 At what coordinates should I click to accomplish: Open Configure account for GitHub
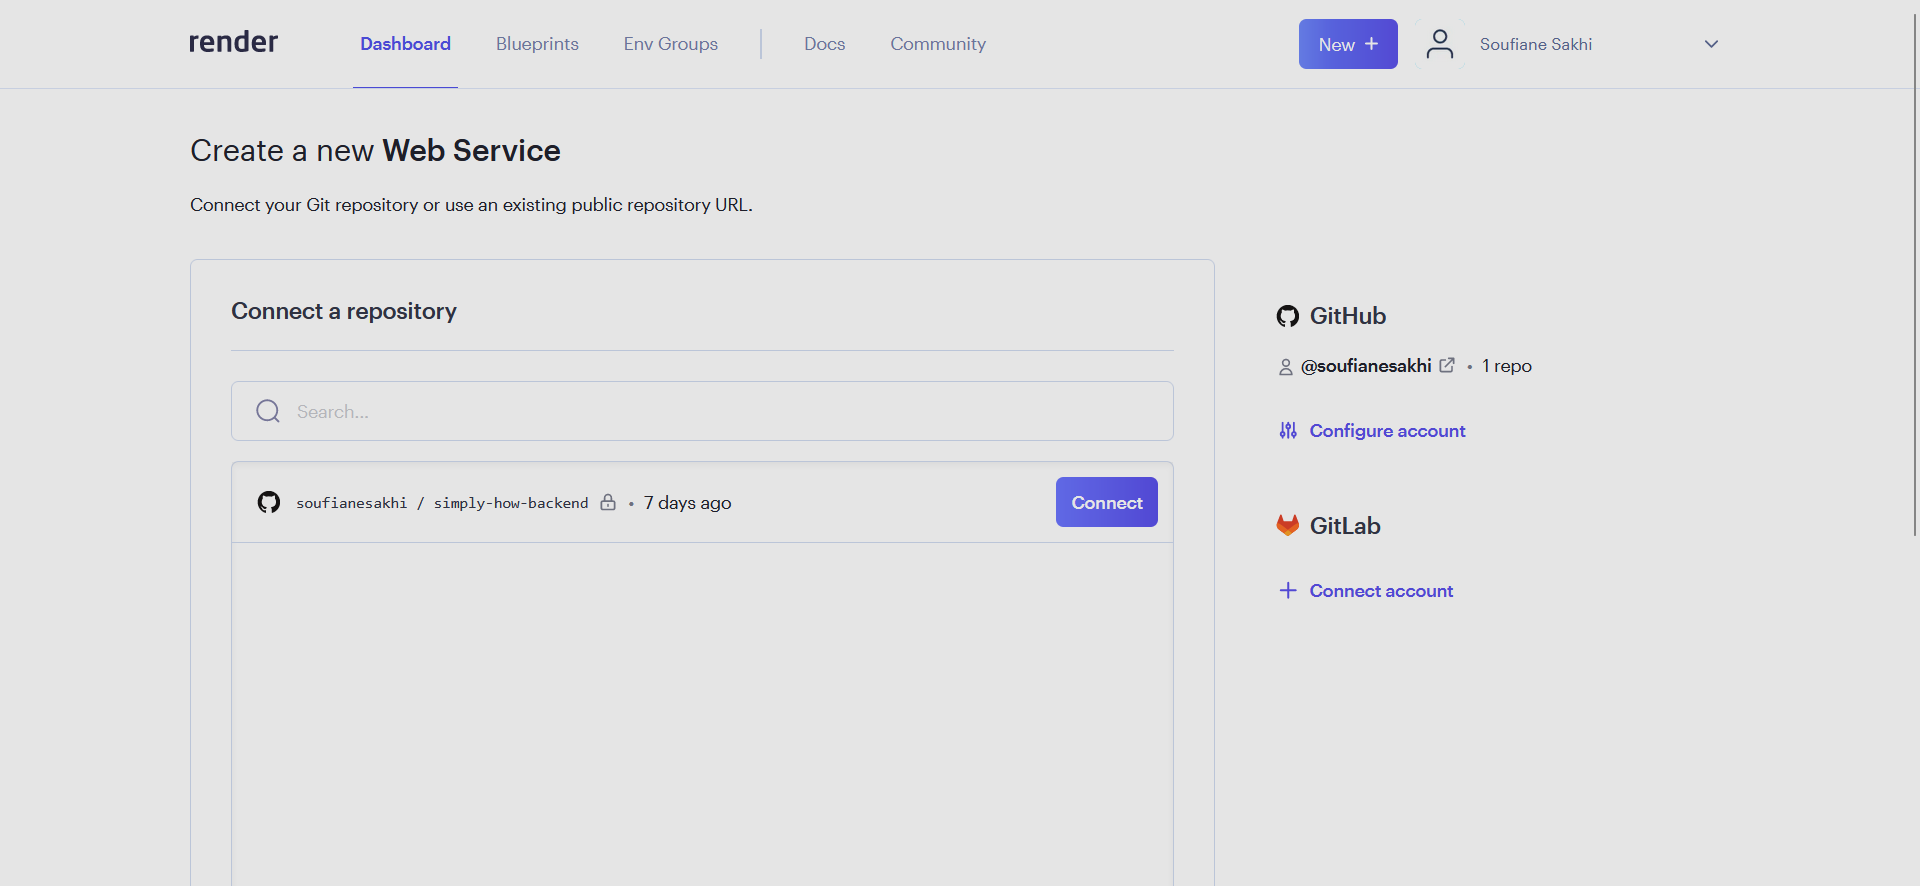1387,431
